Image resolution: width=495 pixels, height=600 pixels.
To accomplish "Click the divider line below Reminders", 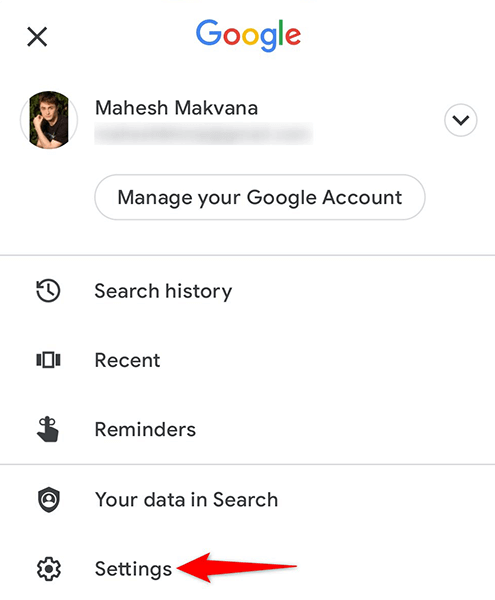I will coord(248,465).
